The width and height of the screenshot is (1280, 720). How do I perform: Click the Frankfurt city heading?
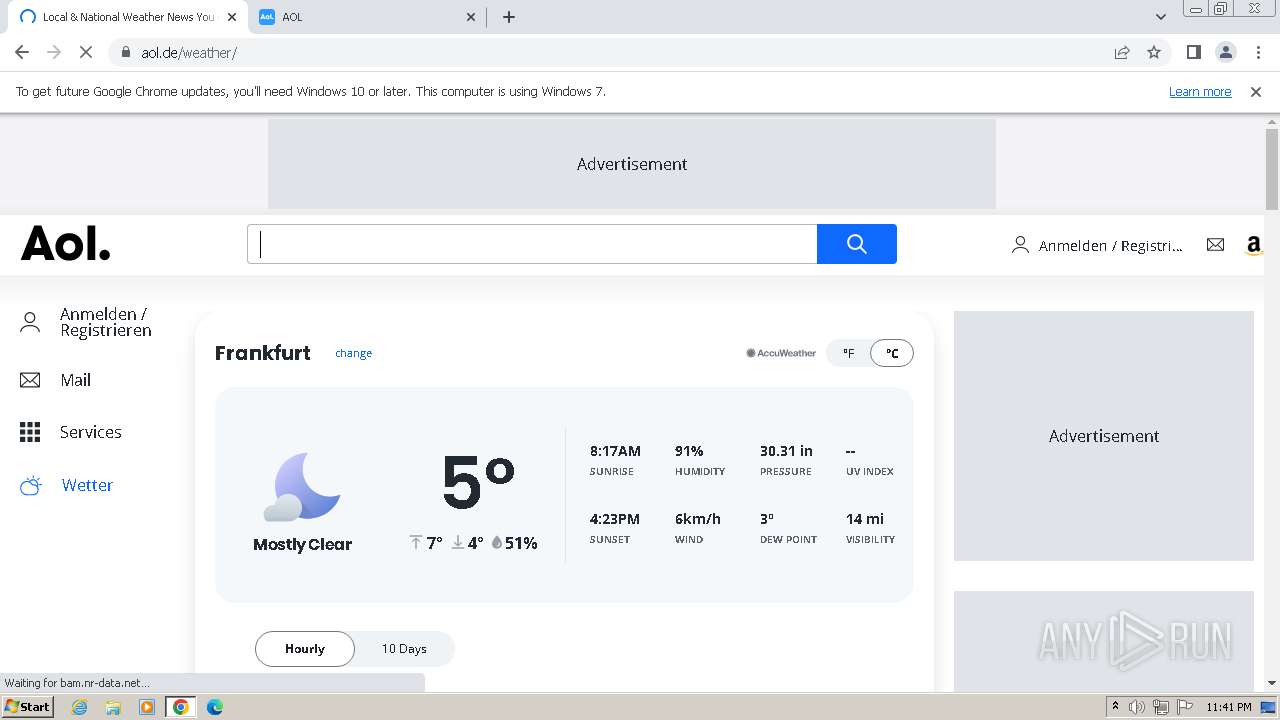[263, 353]
